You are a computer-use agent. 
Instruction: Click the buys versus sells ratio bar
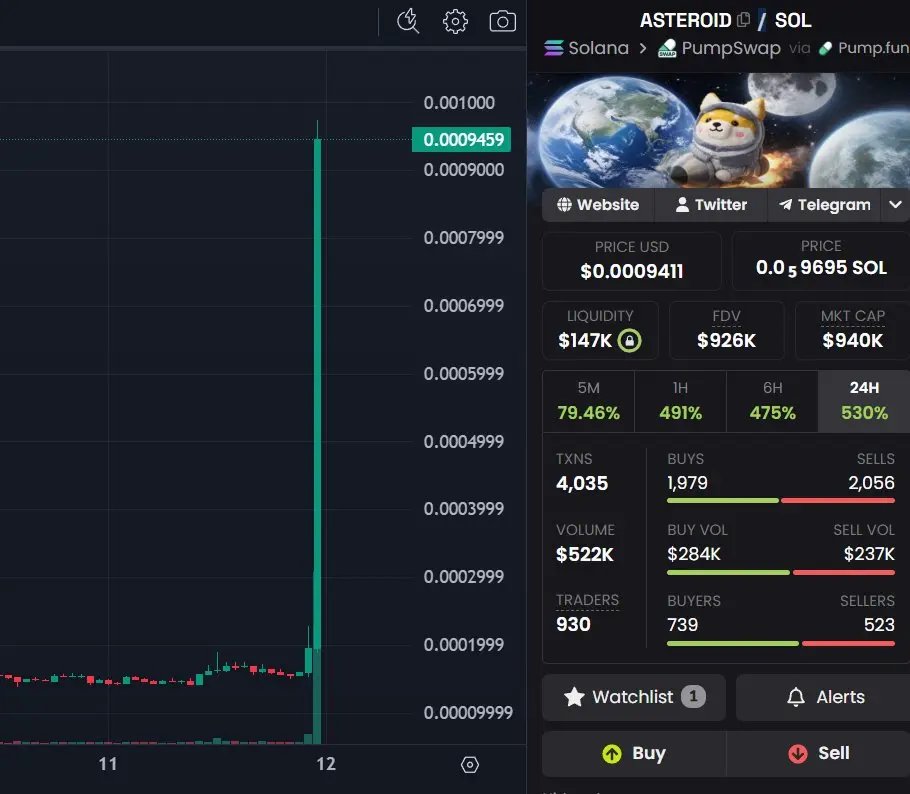pos(781,500)
